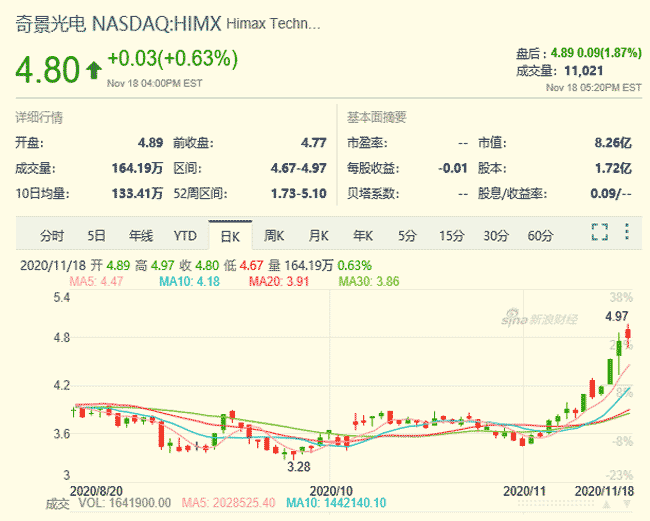Click the fullscreen expand chart icon
650x521 pixels.
(600, 232)
